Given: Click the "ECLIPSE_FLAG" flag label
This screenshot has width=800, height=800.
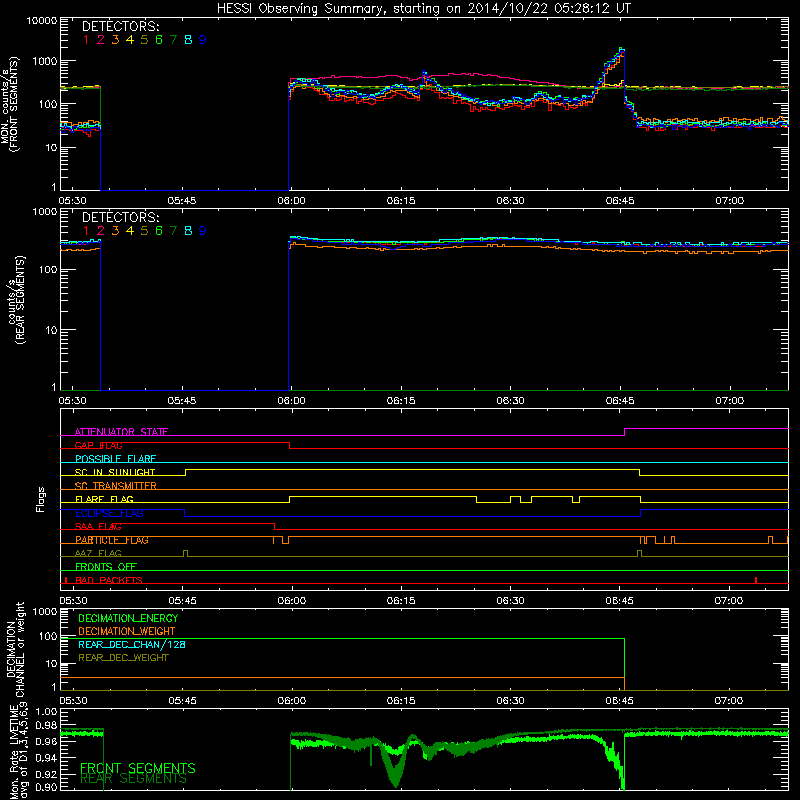Looking at the screenshot, I should [109, 513].
